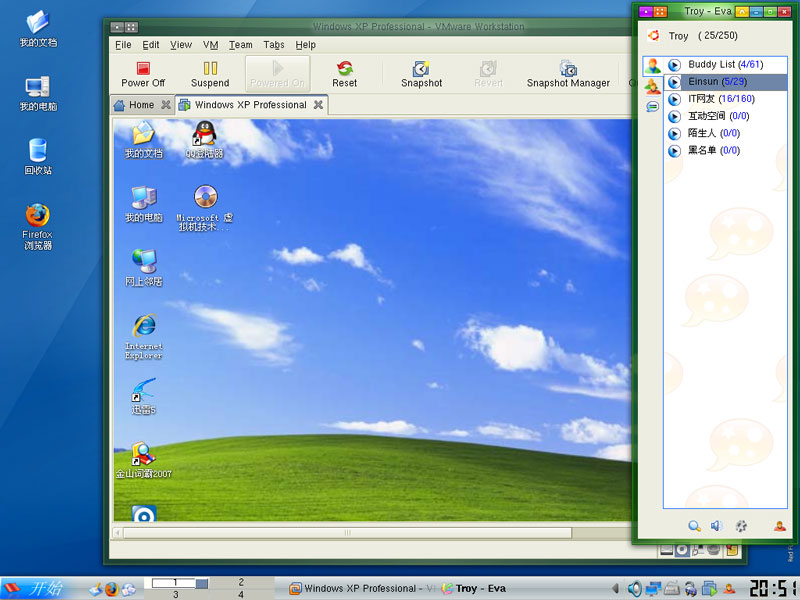Open the Snapshot Manager

(x=568, y=74)
